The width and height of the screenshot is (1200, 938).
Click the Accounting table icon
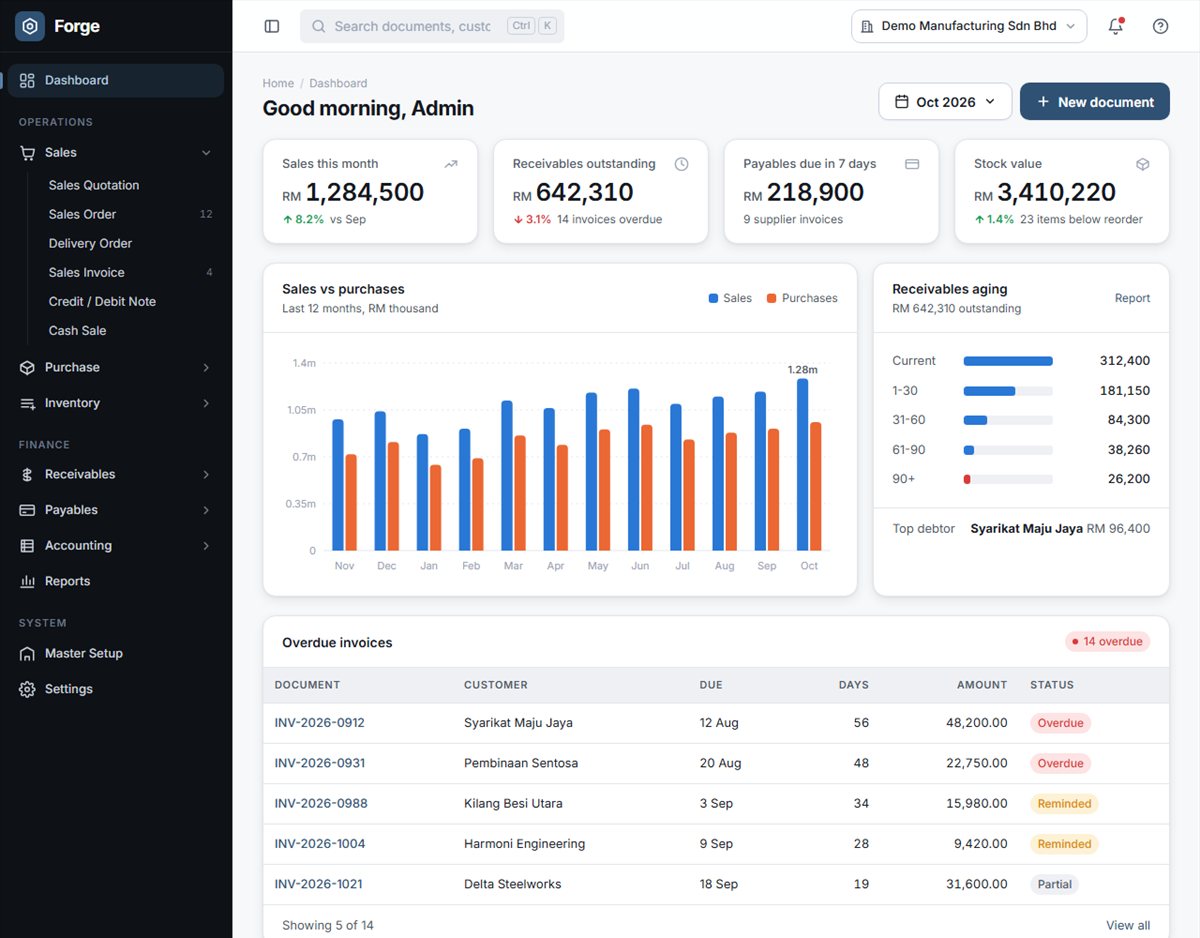point(27,546)
